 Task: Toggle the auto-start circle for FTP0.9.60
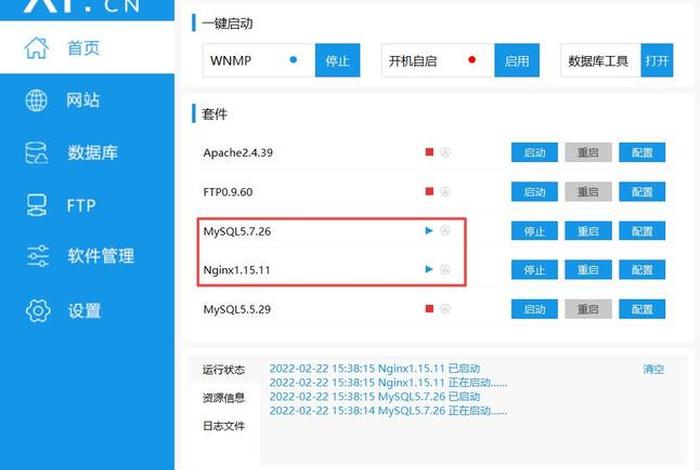[x=445, y=191]
